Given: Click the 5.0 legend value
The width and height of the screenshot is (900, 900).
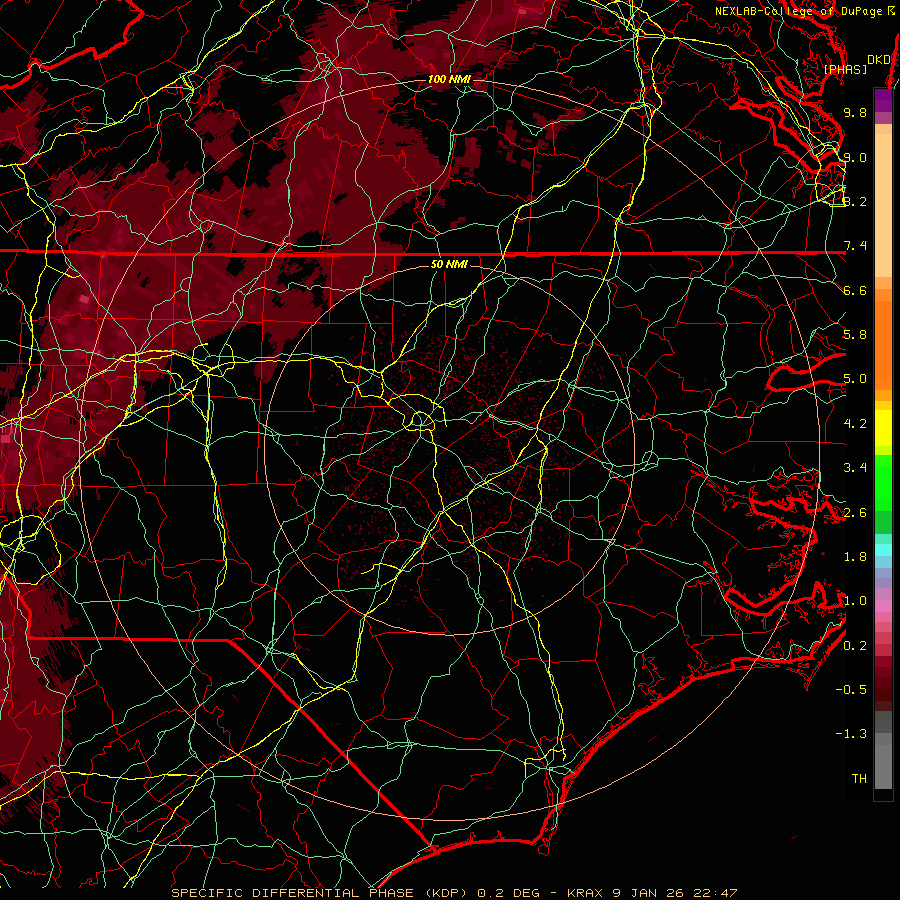Looking at the screenshot, I should [x=855, y=379].
